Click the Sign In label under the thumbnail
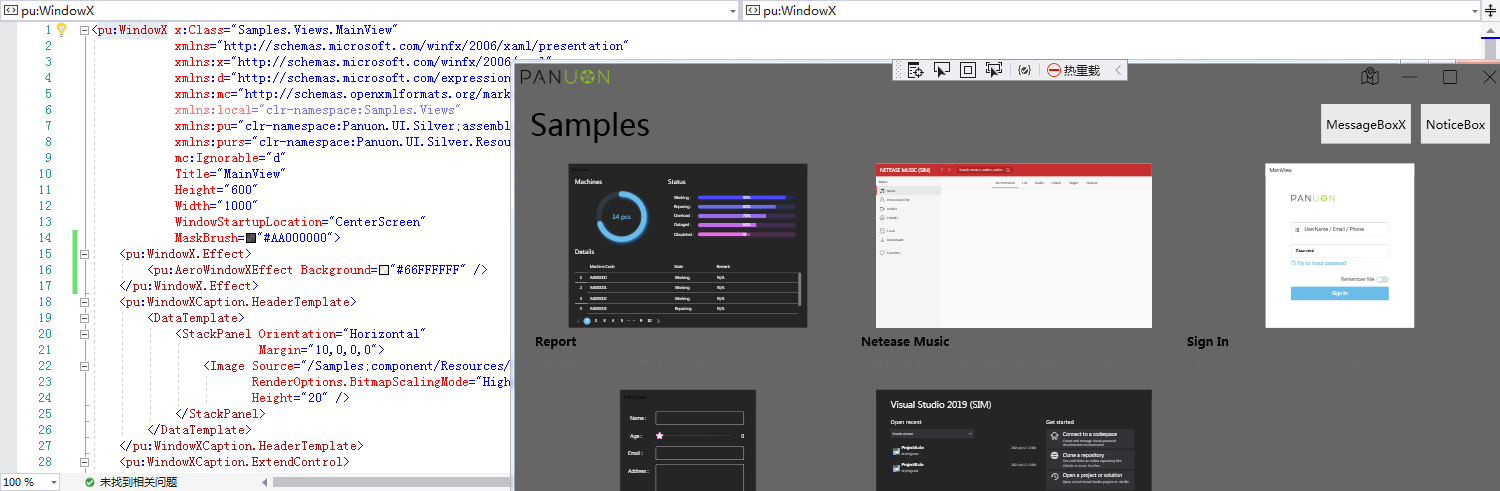The width and height of the screenshot is (1500, 491). pyautogui.click(x=1208, y=342)
